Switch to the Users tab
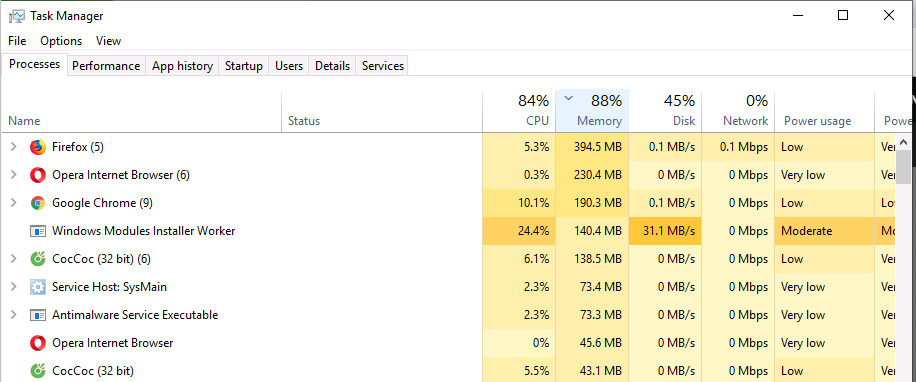The image size is (916, 382). point(289,66)
